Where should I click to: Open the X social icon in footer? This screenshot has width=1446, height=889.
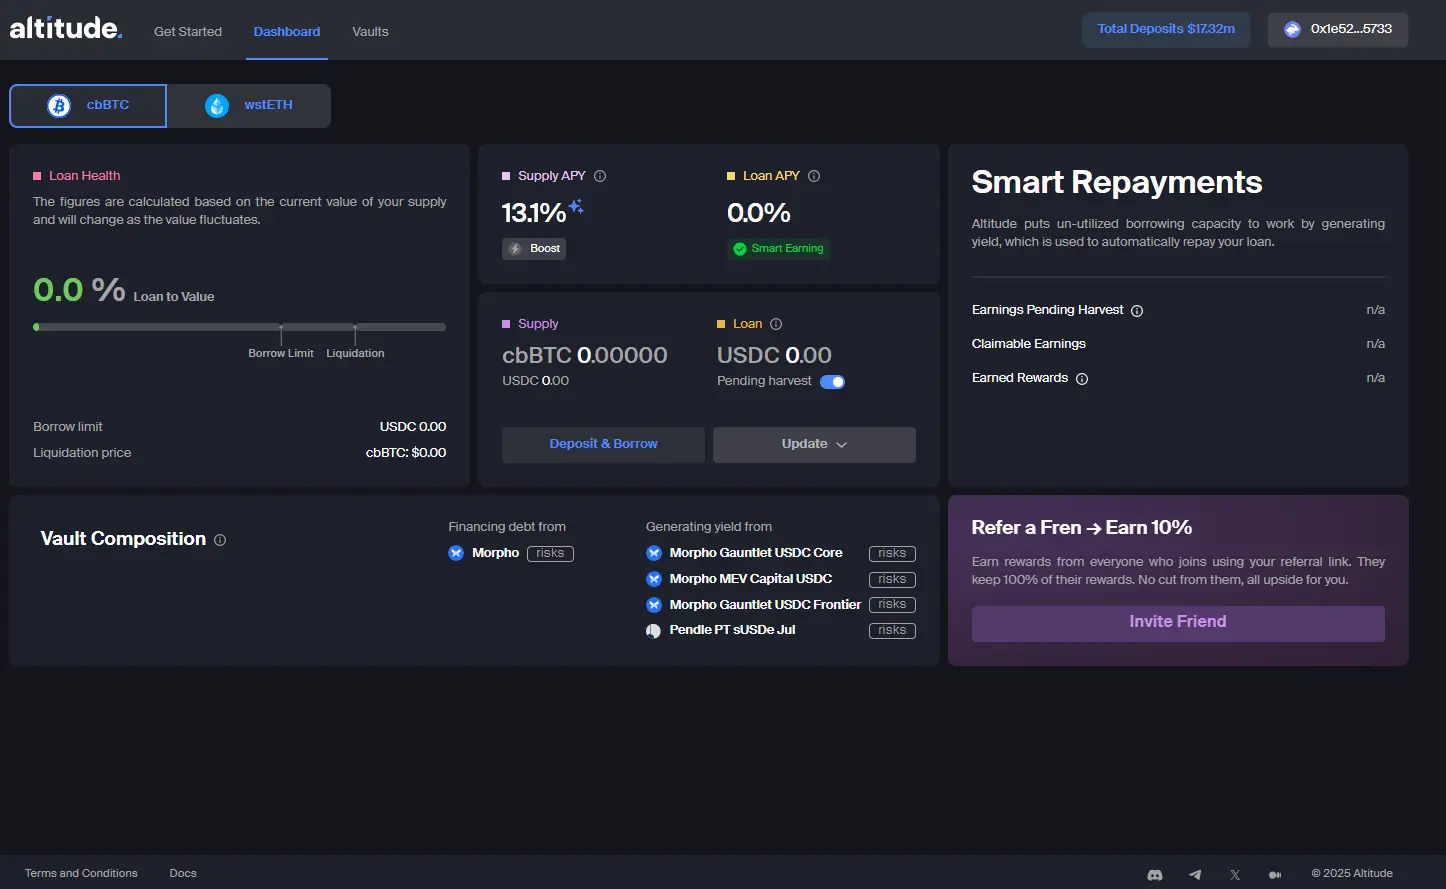point(1235,875)
